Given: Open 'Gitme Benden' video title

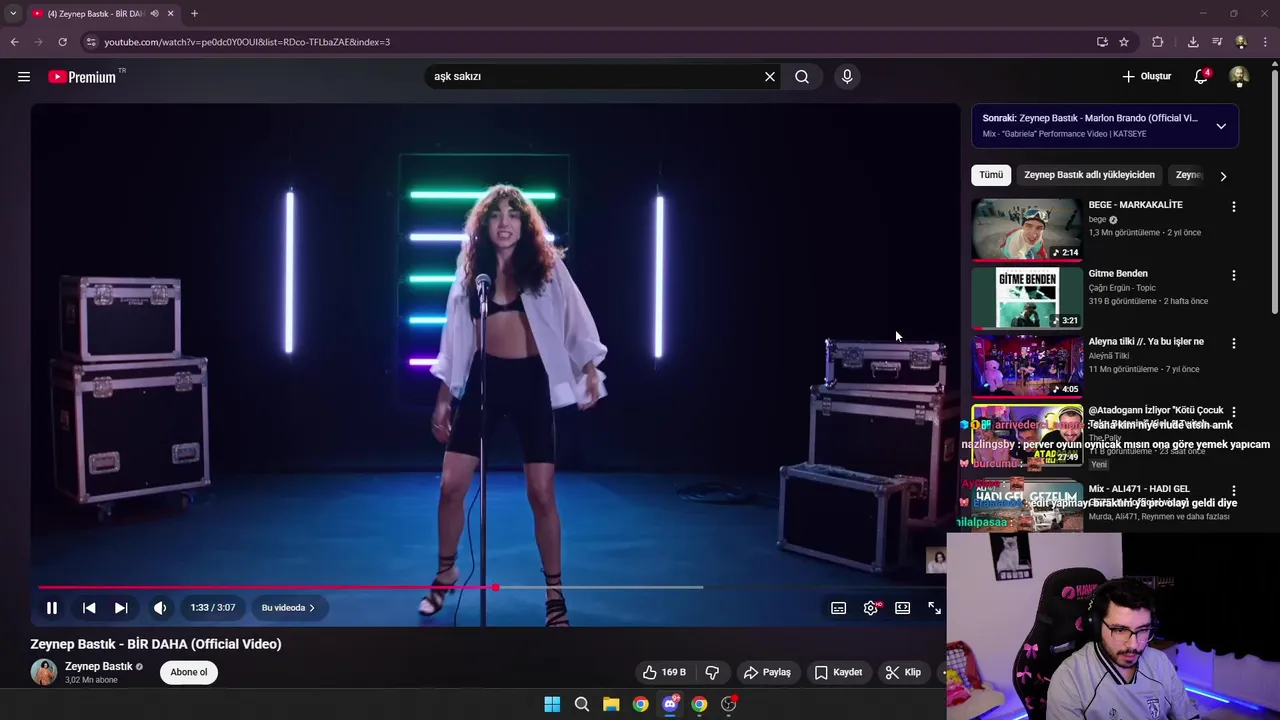Looking at the screenshot, I should pyautogui.click(x=1118, y=273).
